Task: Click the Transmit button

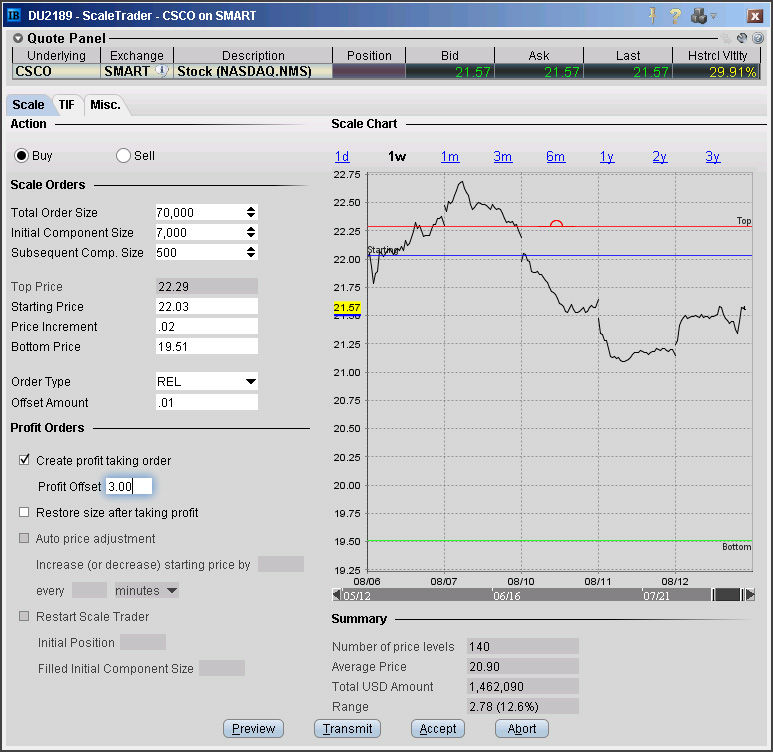Action: click(348, 728)
